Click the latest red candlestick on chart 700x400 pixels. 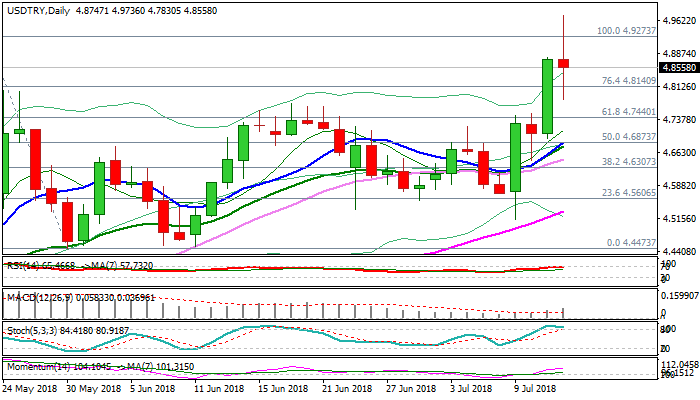coord(564,63)
